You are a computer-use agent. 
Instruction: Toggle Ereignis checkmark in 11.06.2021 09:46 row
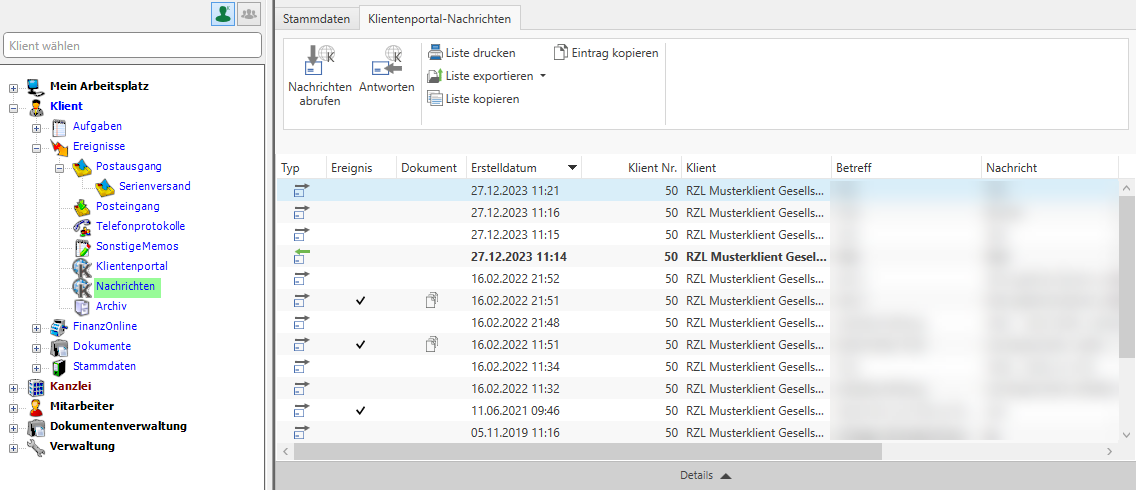[361, 410]
